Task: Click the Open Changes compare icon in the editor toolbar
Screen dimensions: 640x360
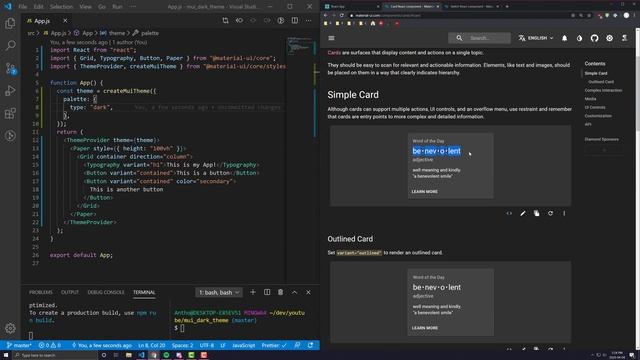Action: 225,20
